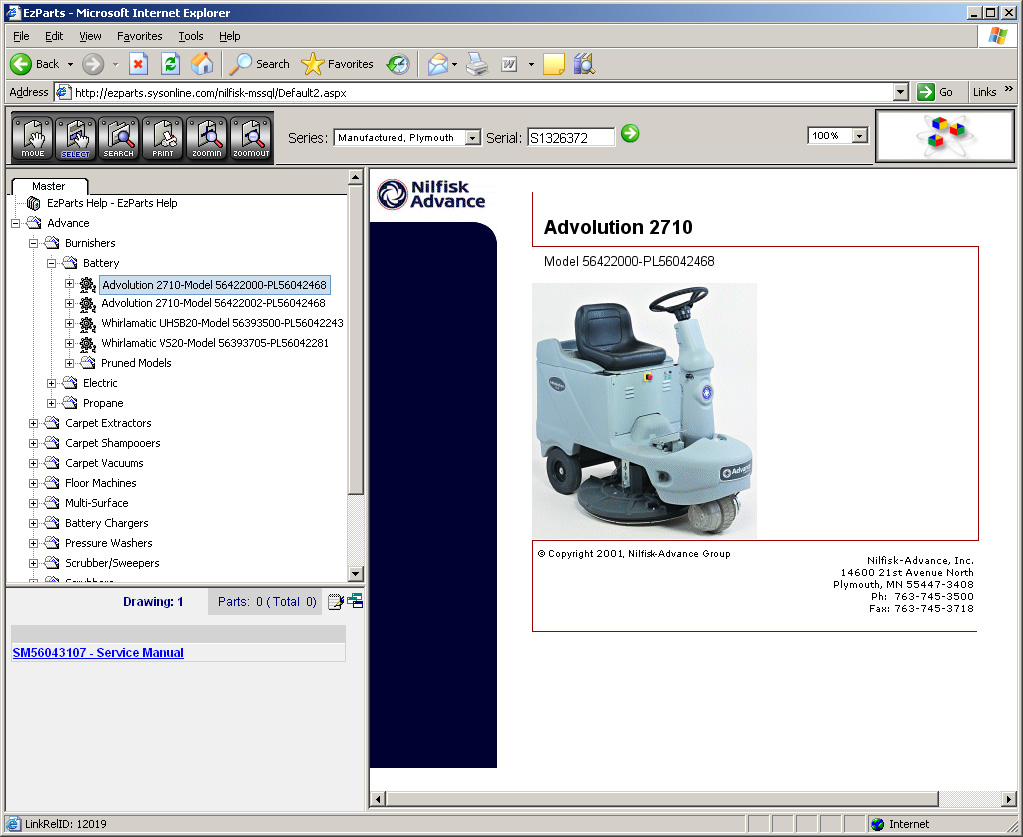Refresh the current page

(170, 64)
